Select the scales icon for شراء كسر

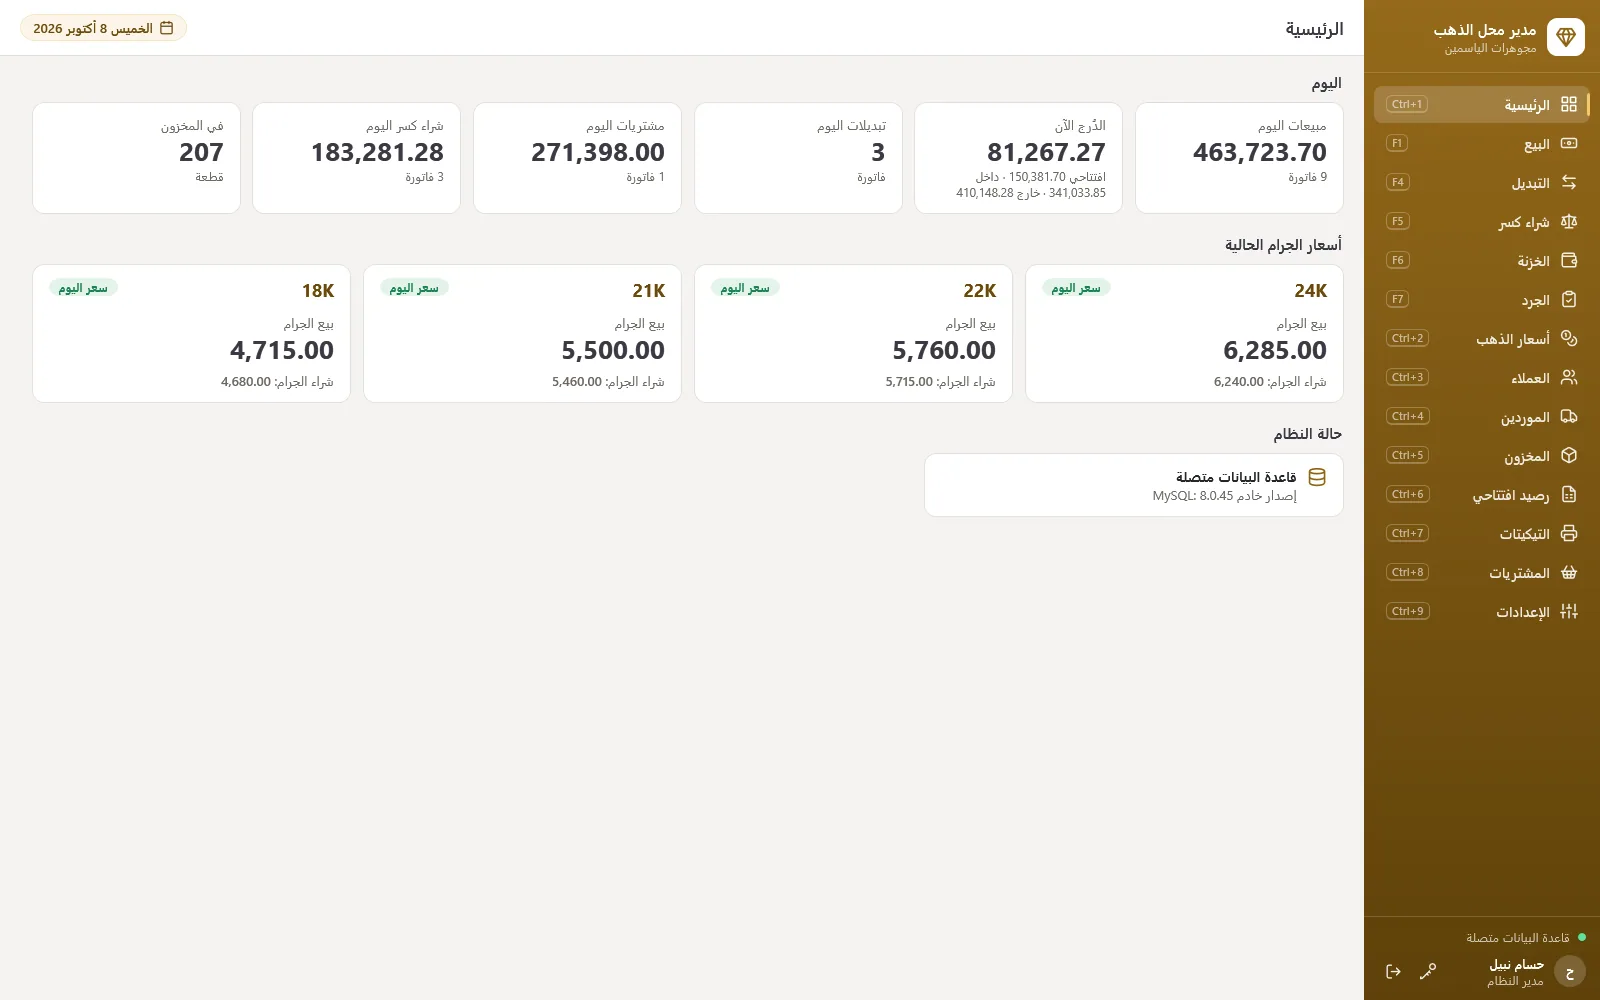point(1569,222)
